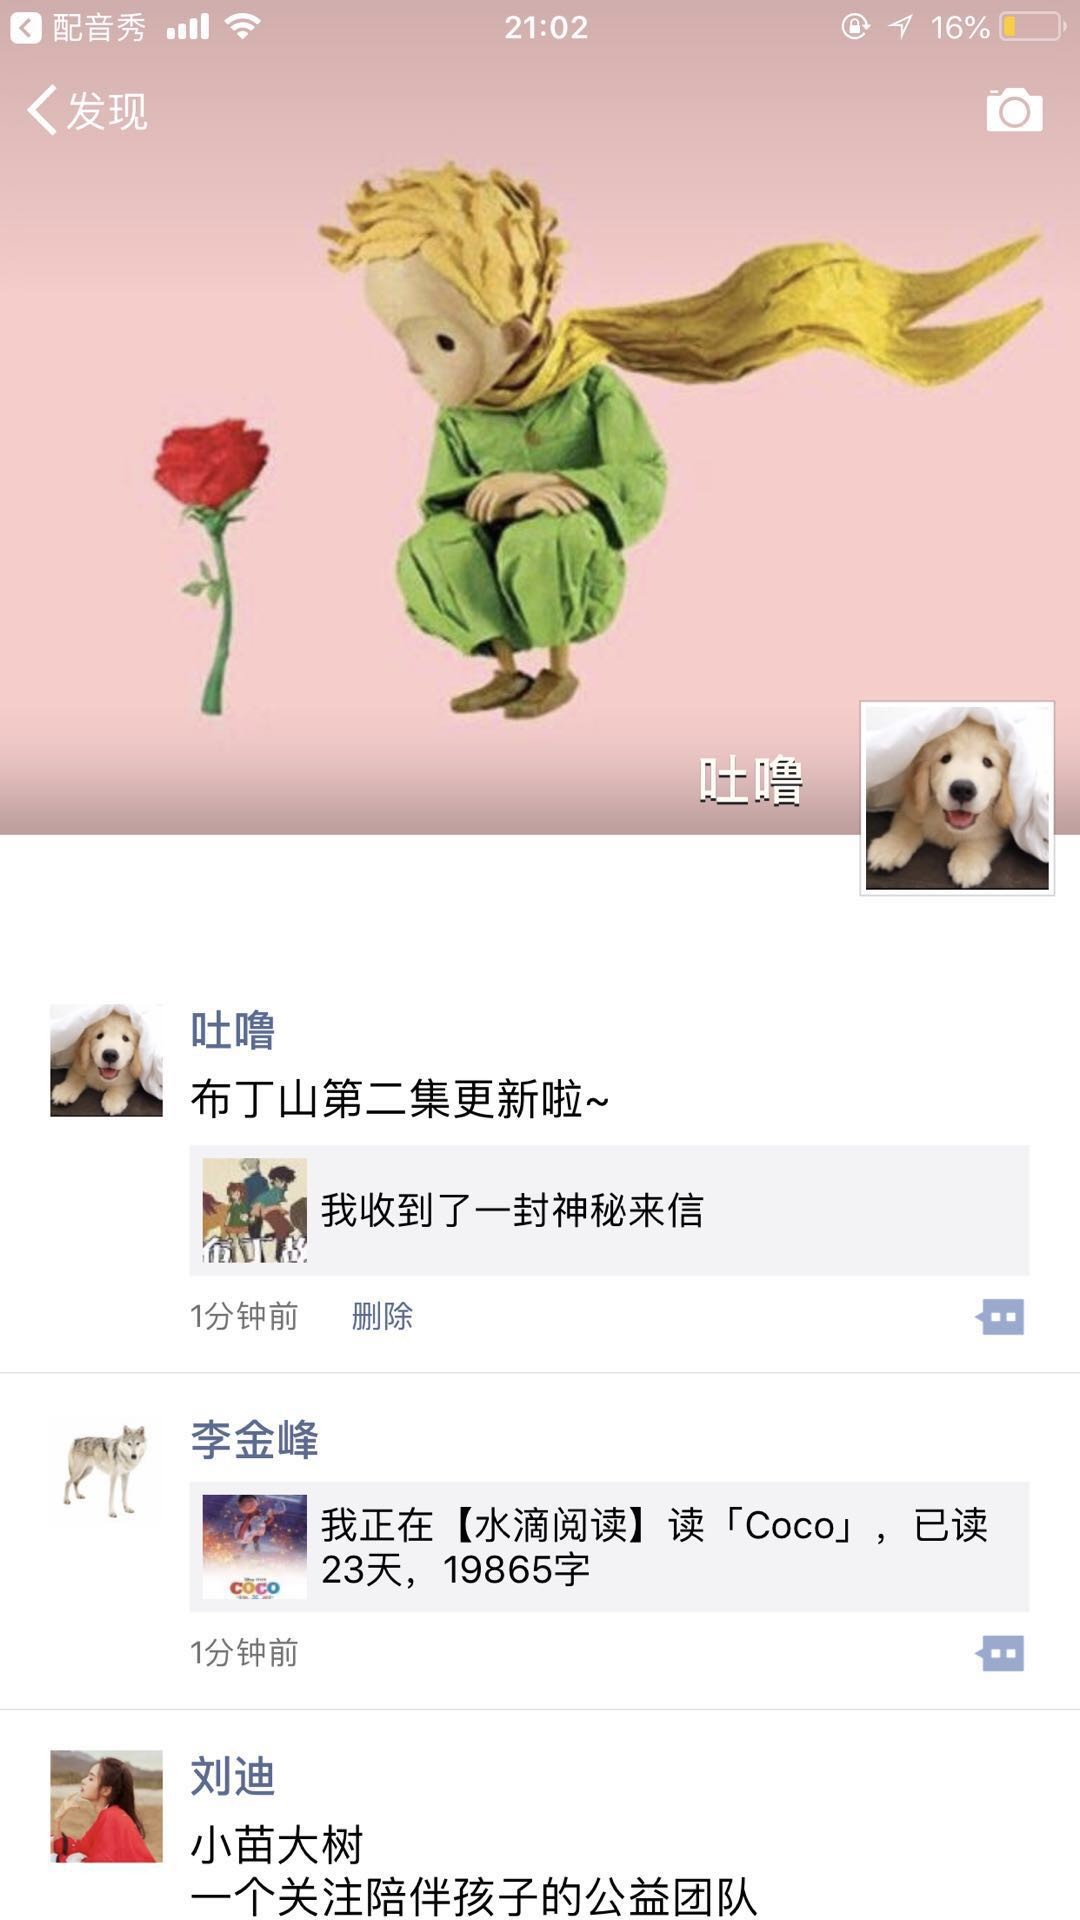Return to 配音秀 app from status bar
The image size is (1080, 1920).
coord(78,27)
